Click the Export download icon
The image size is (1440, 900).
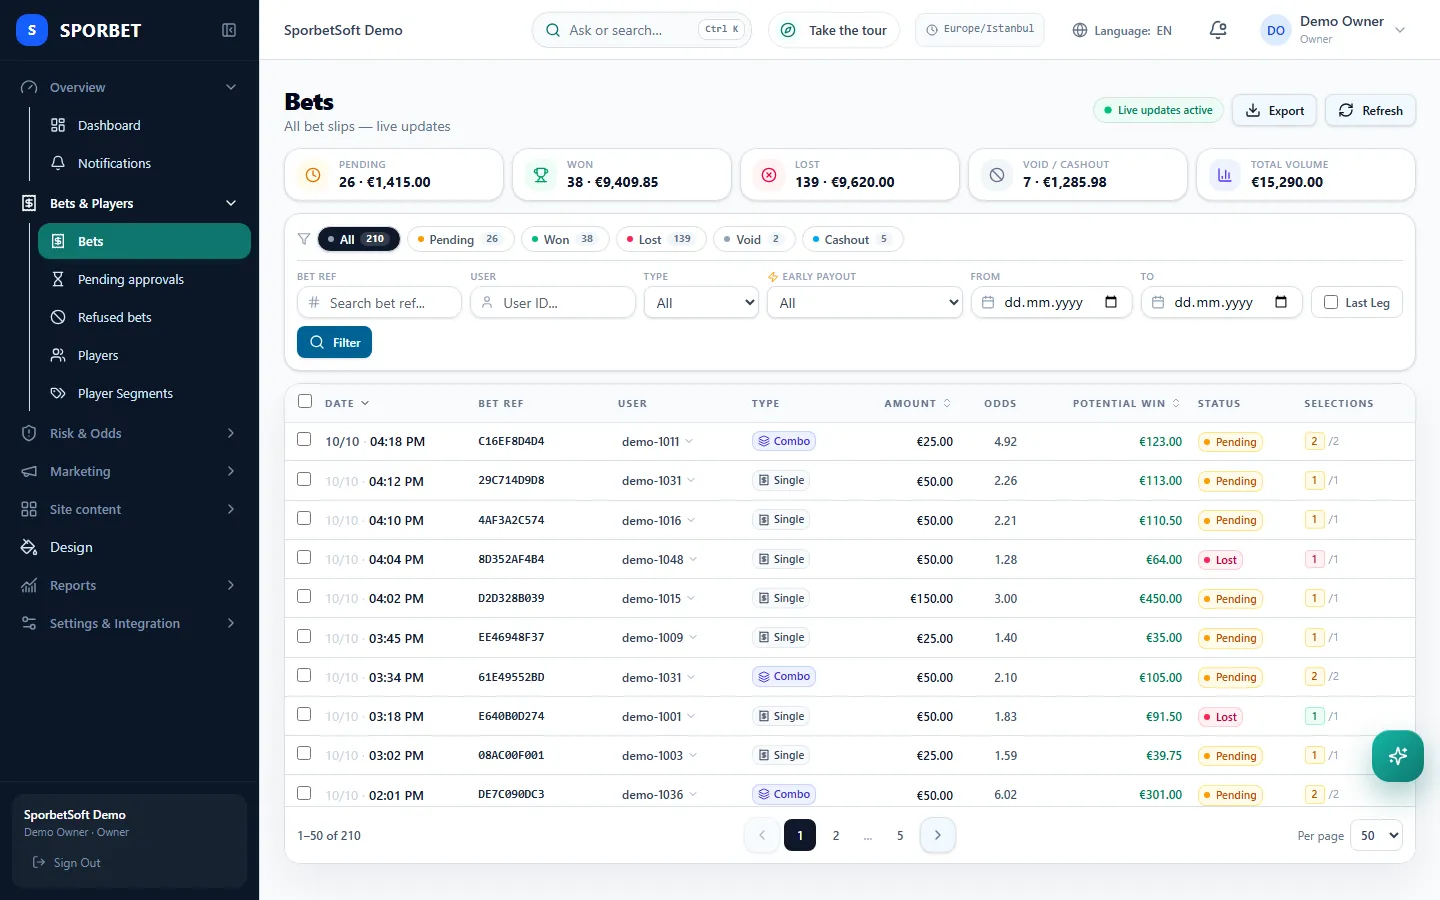point(1253,110)
